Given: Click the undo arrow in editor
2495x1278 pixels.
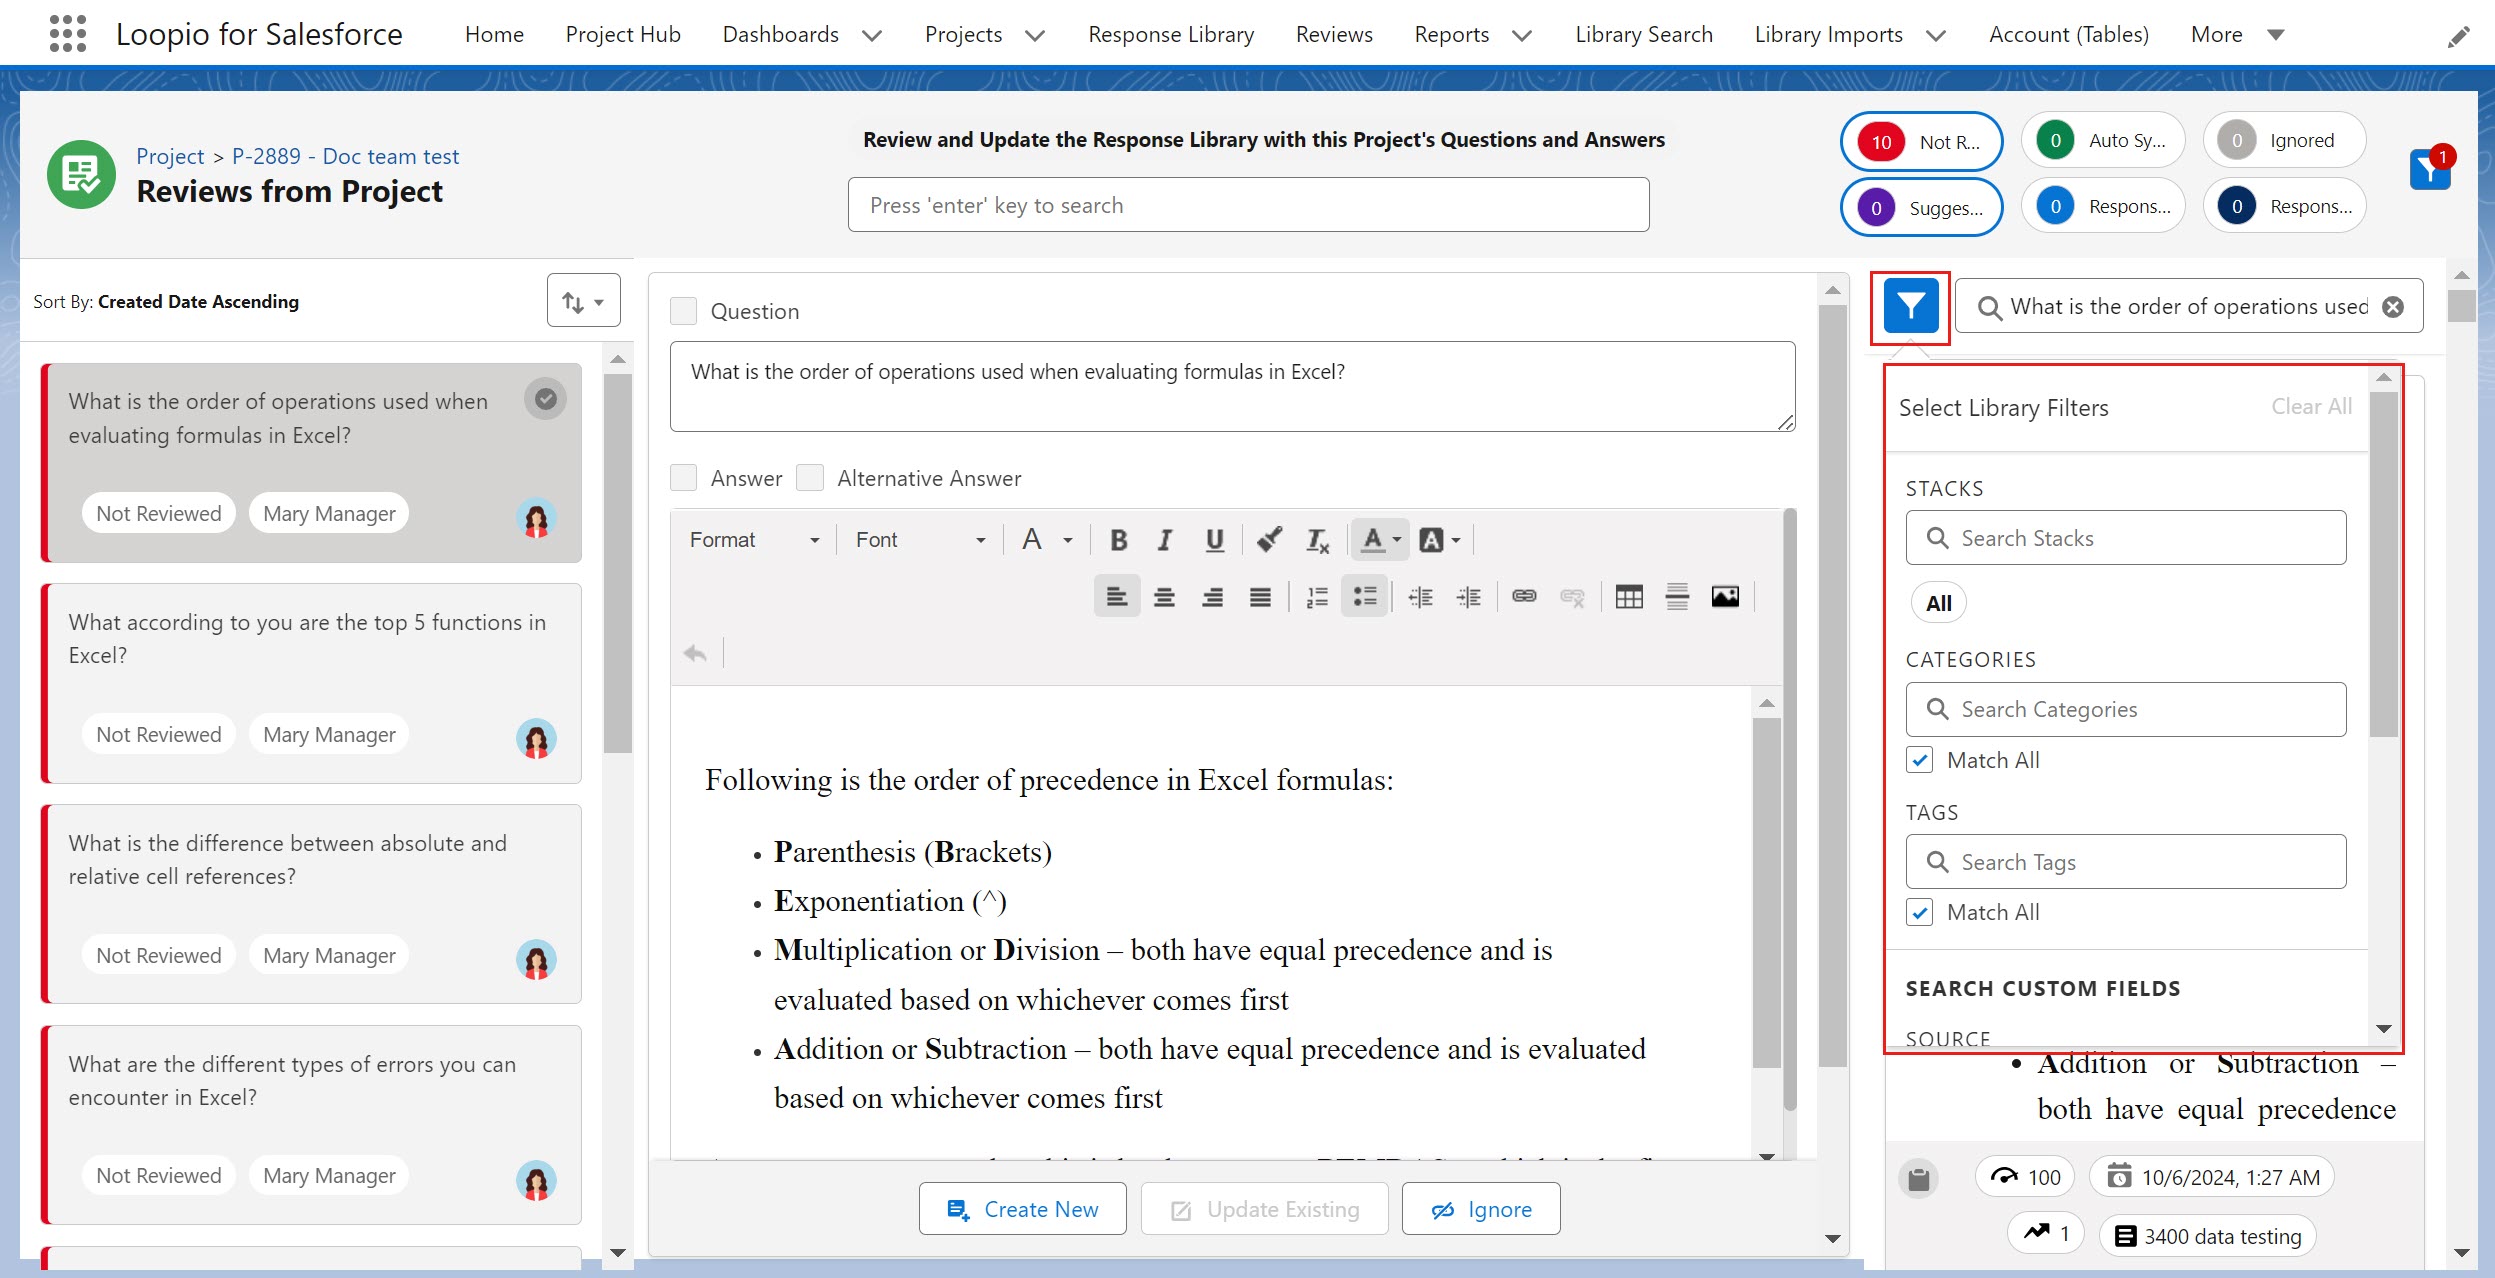Looking at the screenshot, I should [695, 653].
